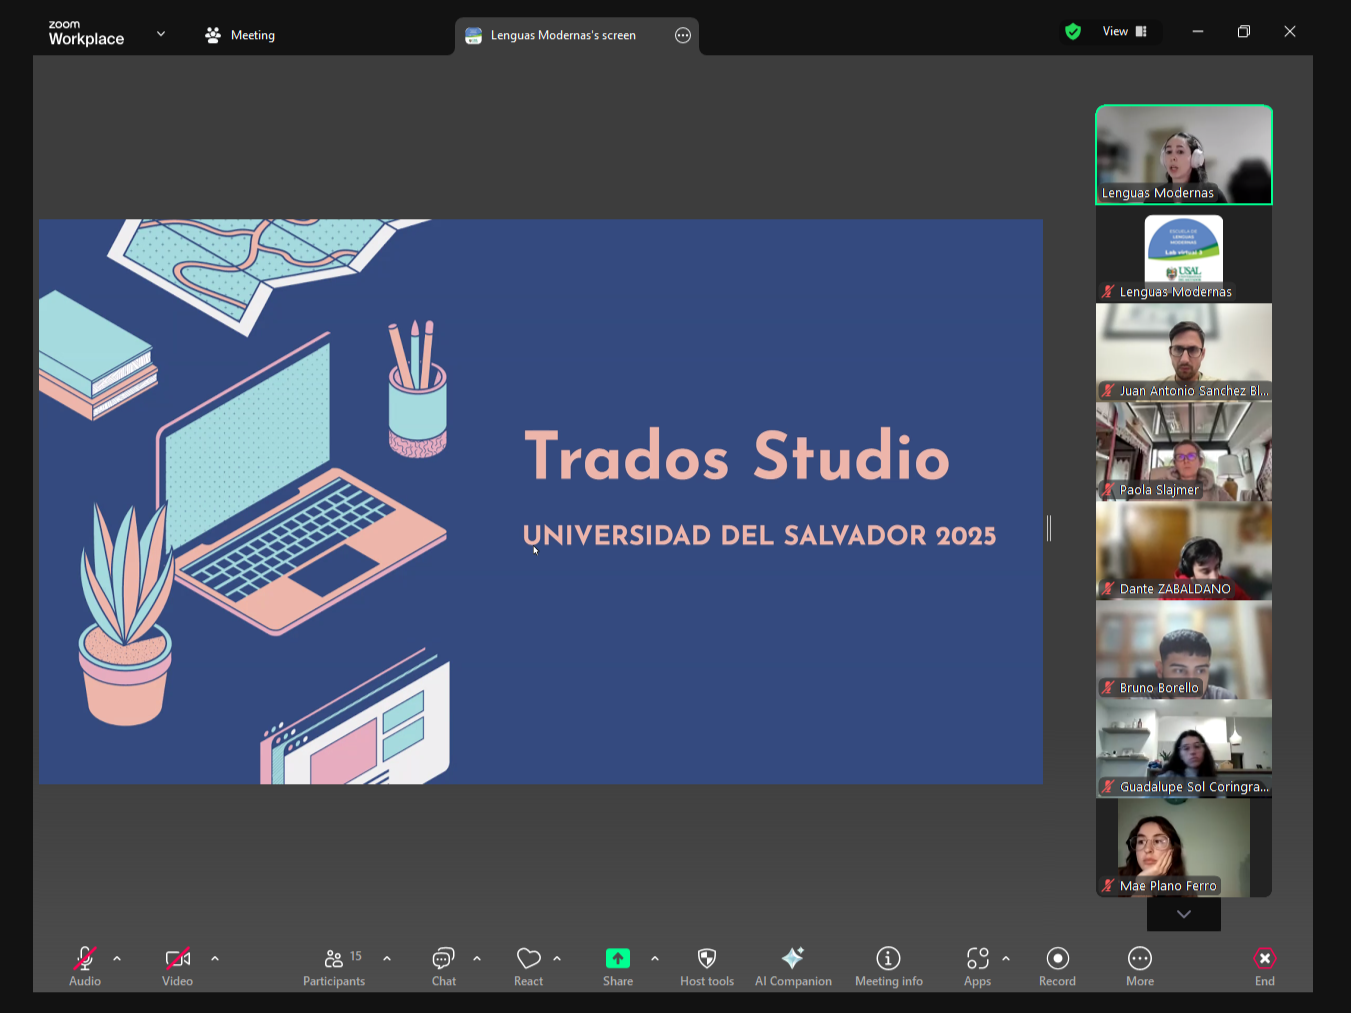Click muted mic icon on Bruno Borello
This screenshot has height=1013, width=1351.
(1108, 688)
